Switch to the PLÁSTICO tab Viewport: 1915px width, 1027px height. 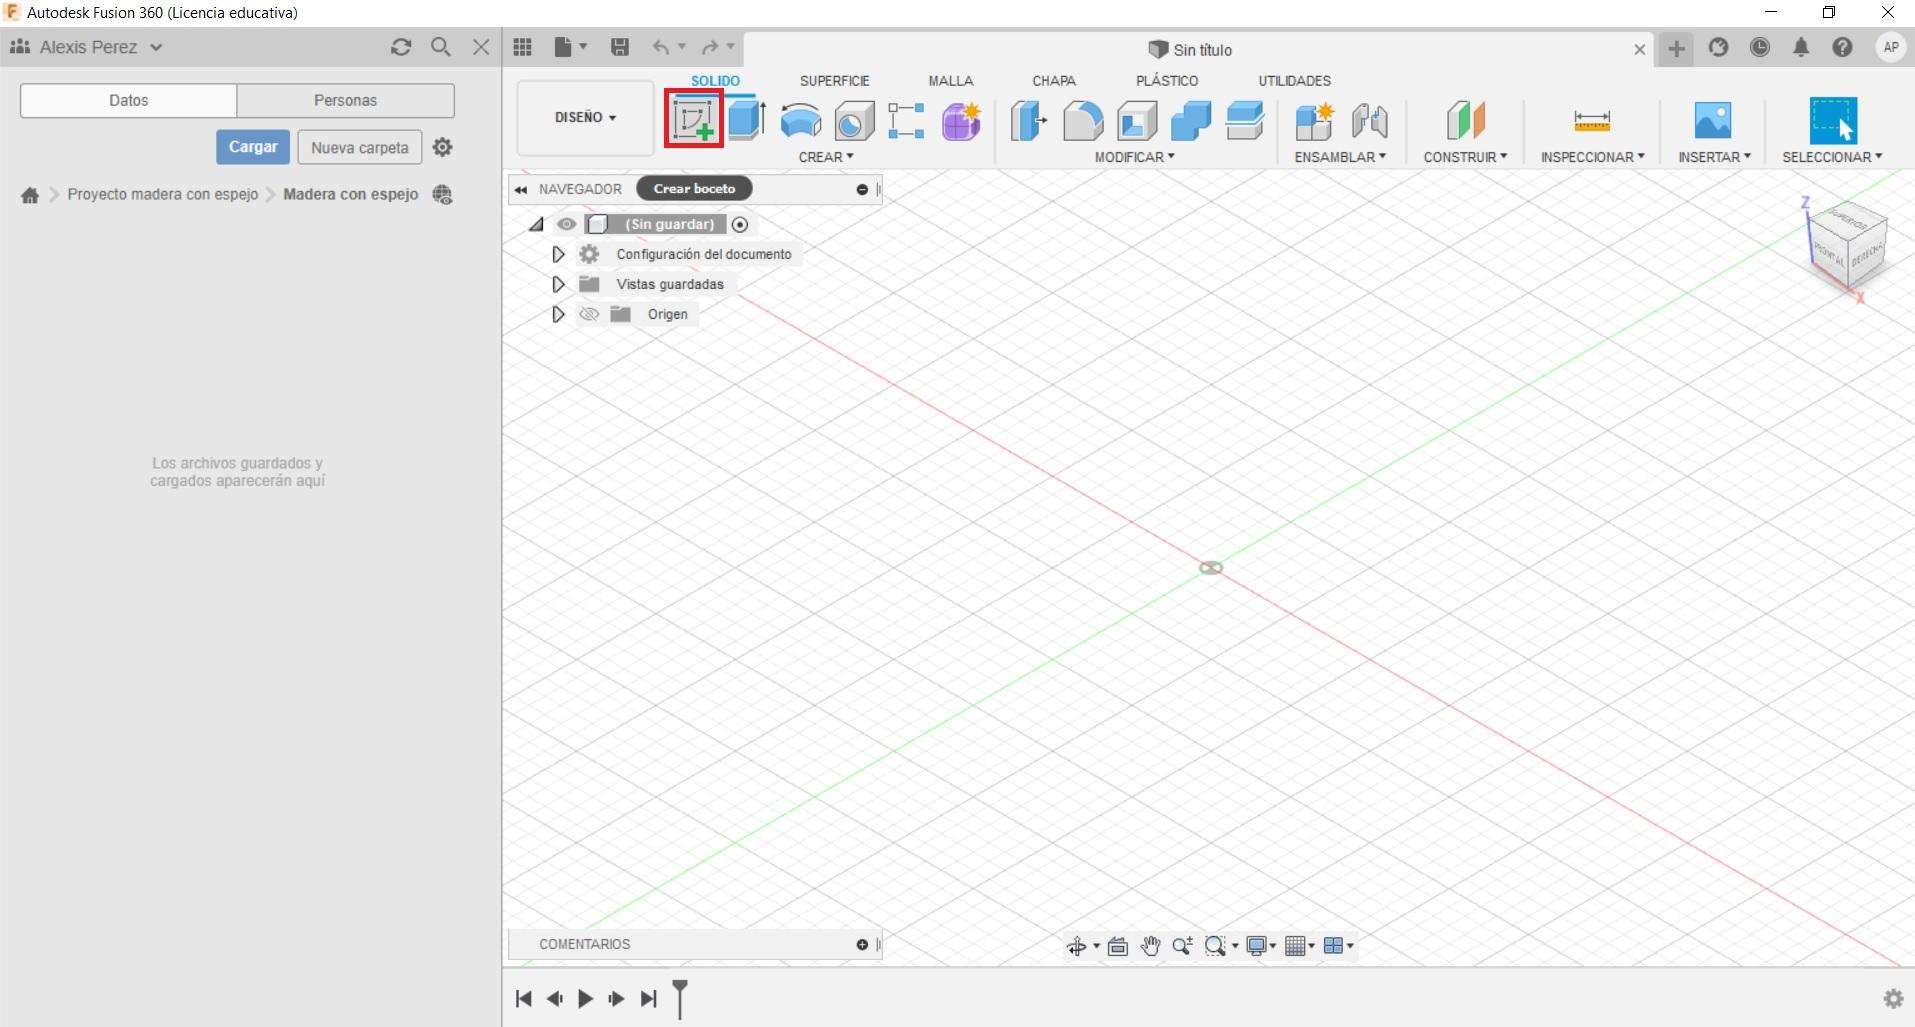click(x=1167, y=81)
